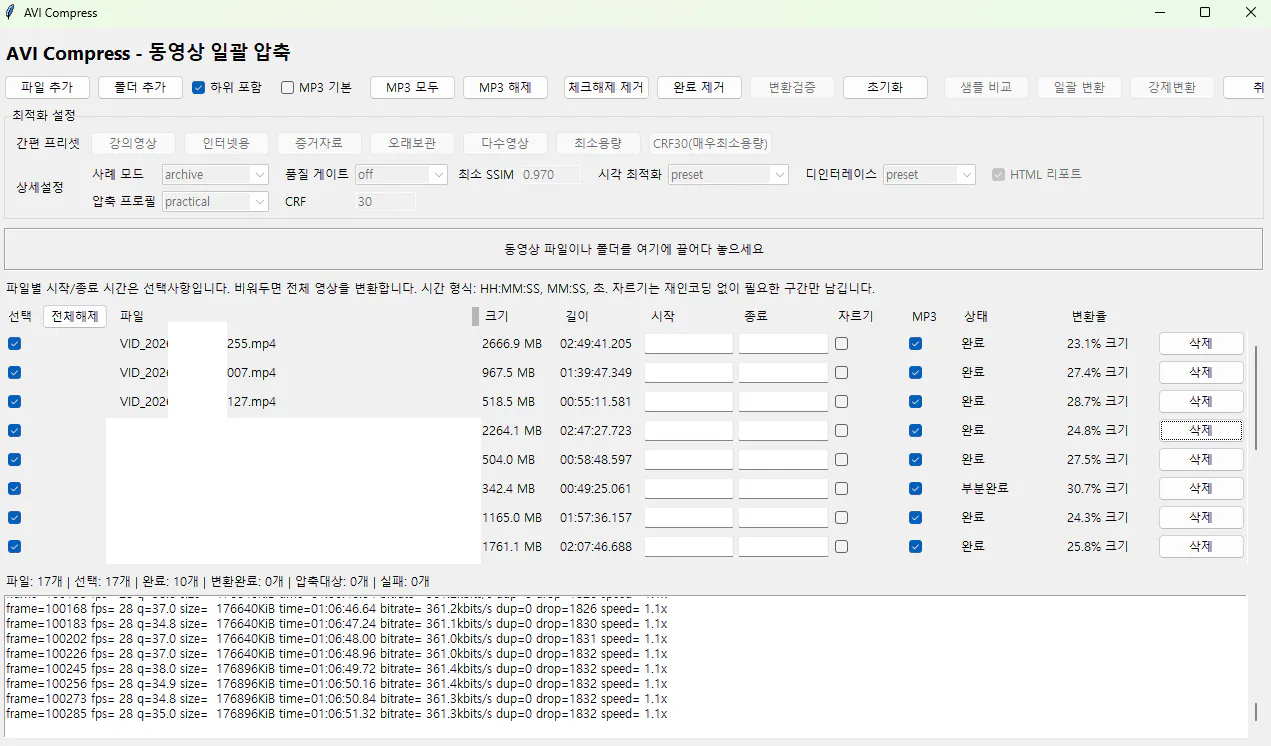Click the 초기화 reset button
The width and height of the screenshot is (1271, 746).
pos(885,88)
